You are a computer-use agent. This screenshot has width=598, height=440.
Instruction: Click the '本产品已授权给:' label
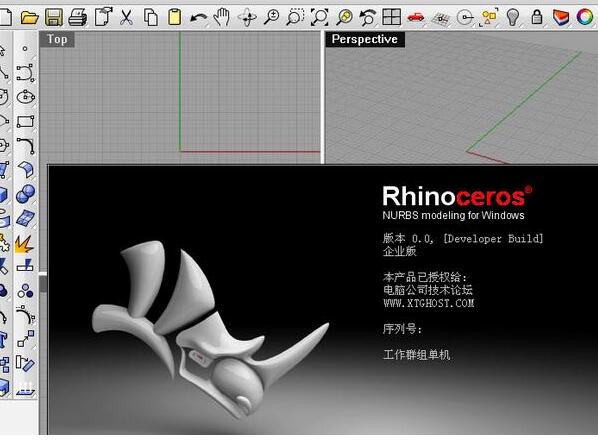(x=424, y=277)
